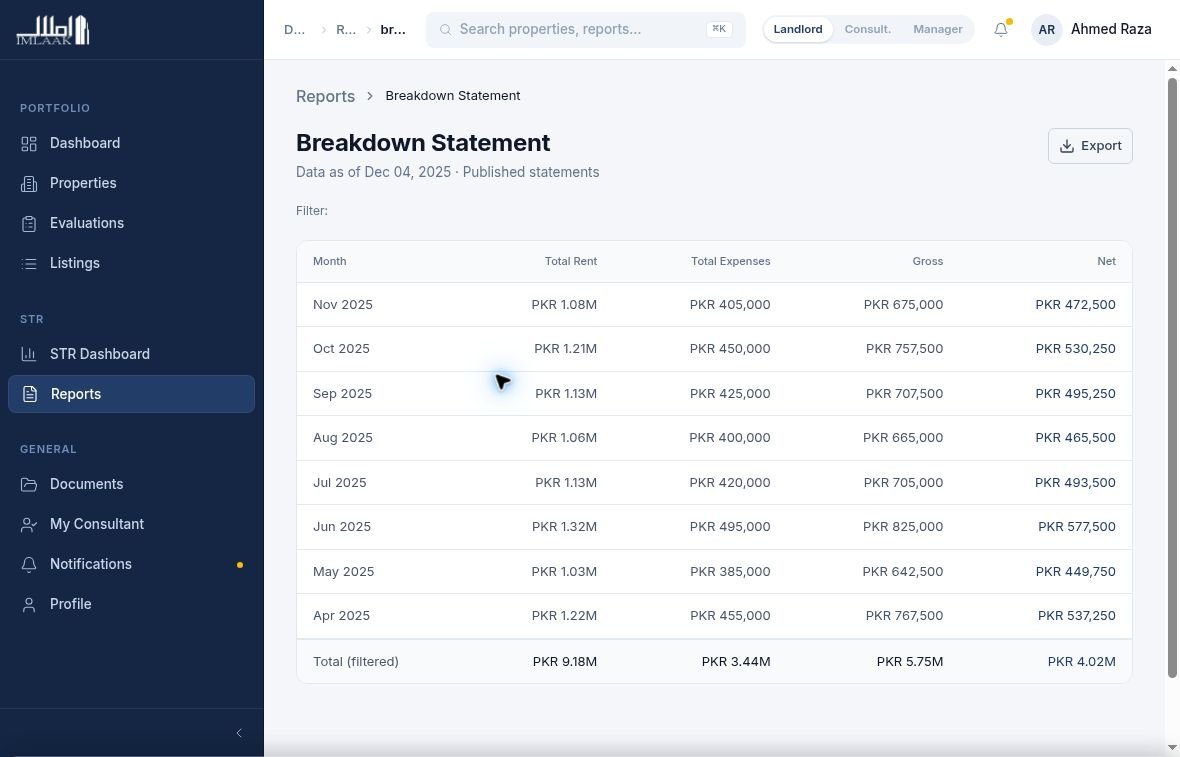
Task: Switch to the Manager role
Action: tap(938, 29)
